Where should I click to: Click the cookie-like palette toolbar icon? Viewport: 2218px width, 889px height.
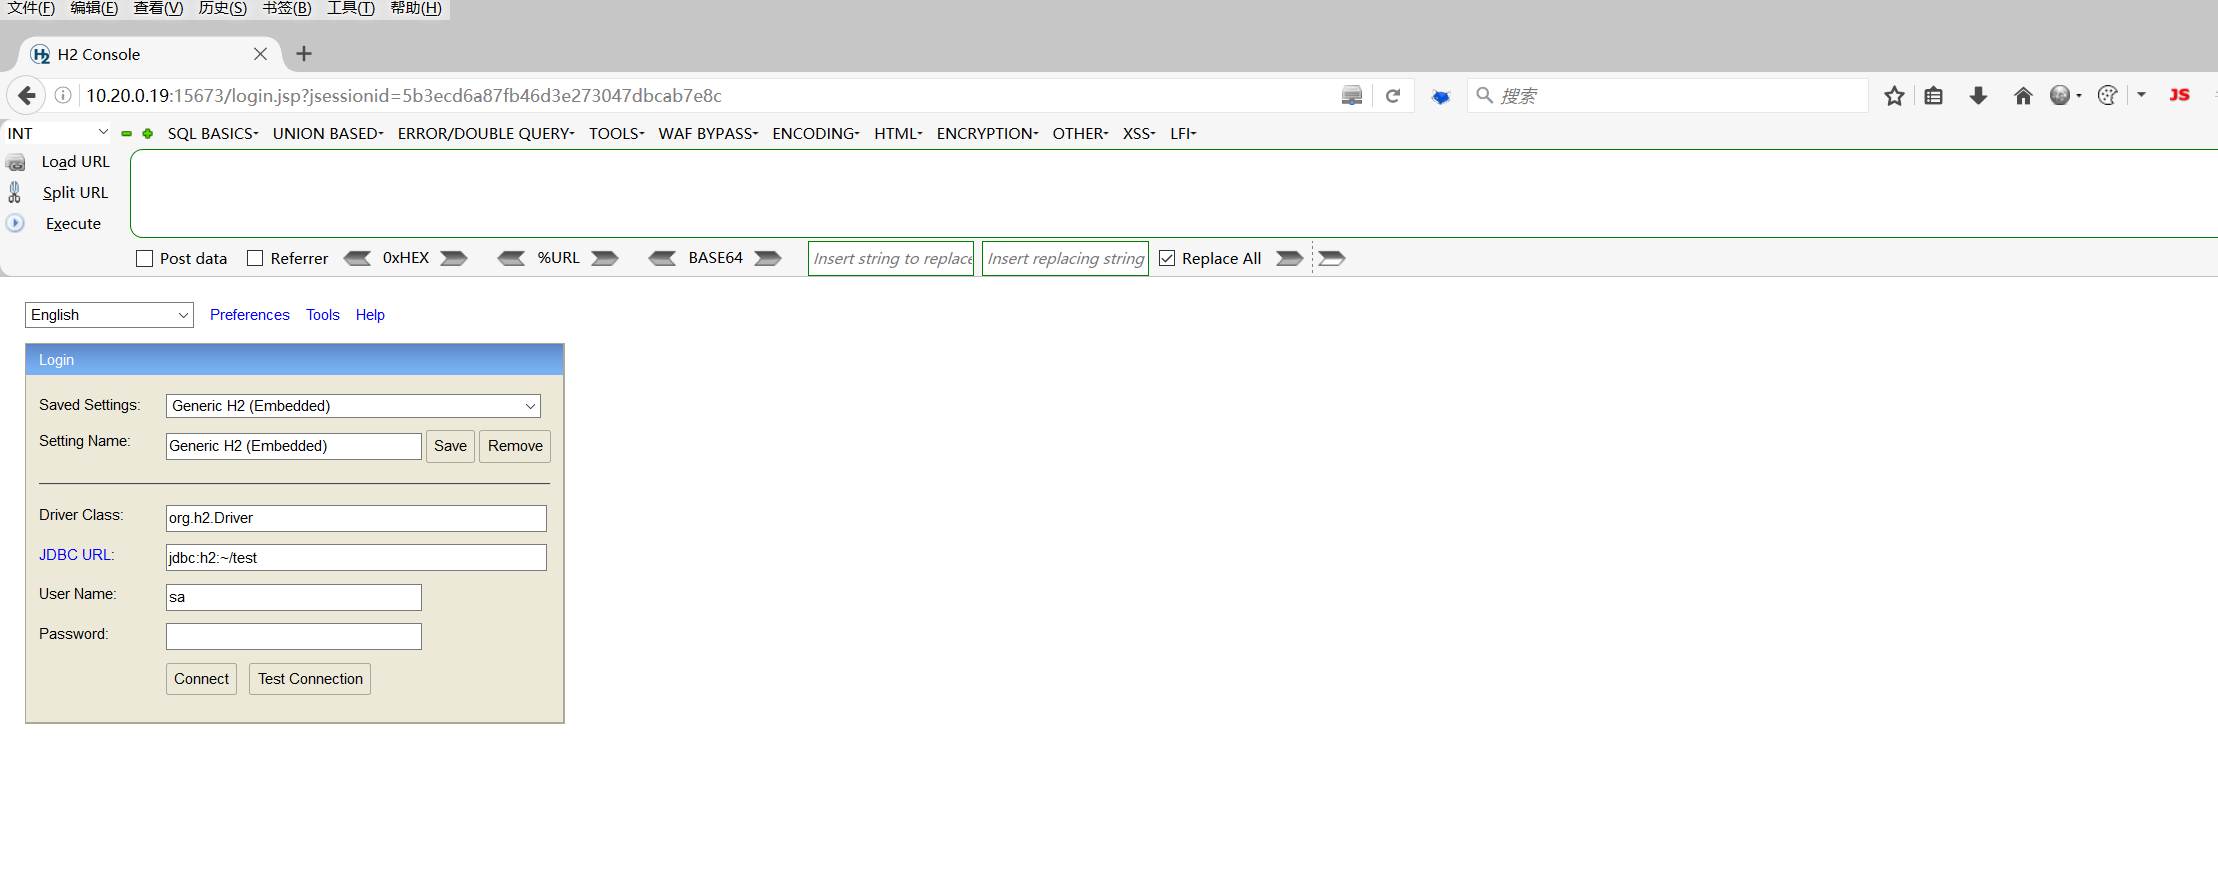pyautogui.click(x=2107, y=95)
